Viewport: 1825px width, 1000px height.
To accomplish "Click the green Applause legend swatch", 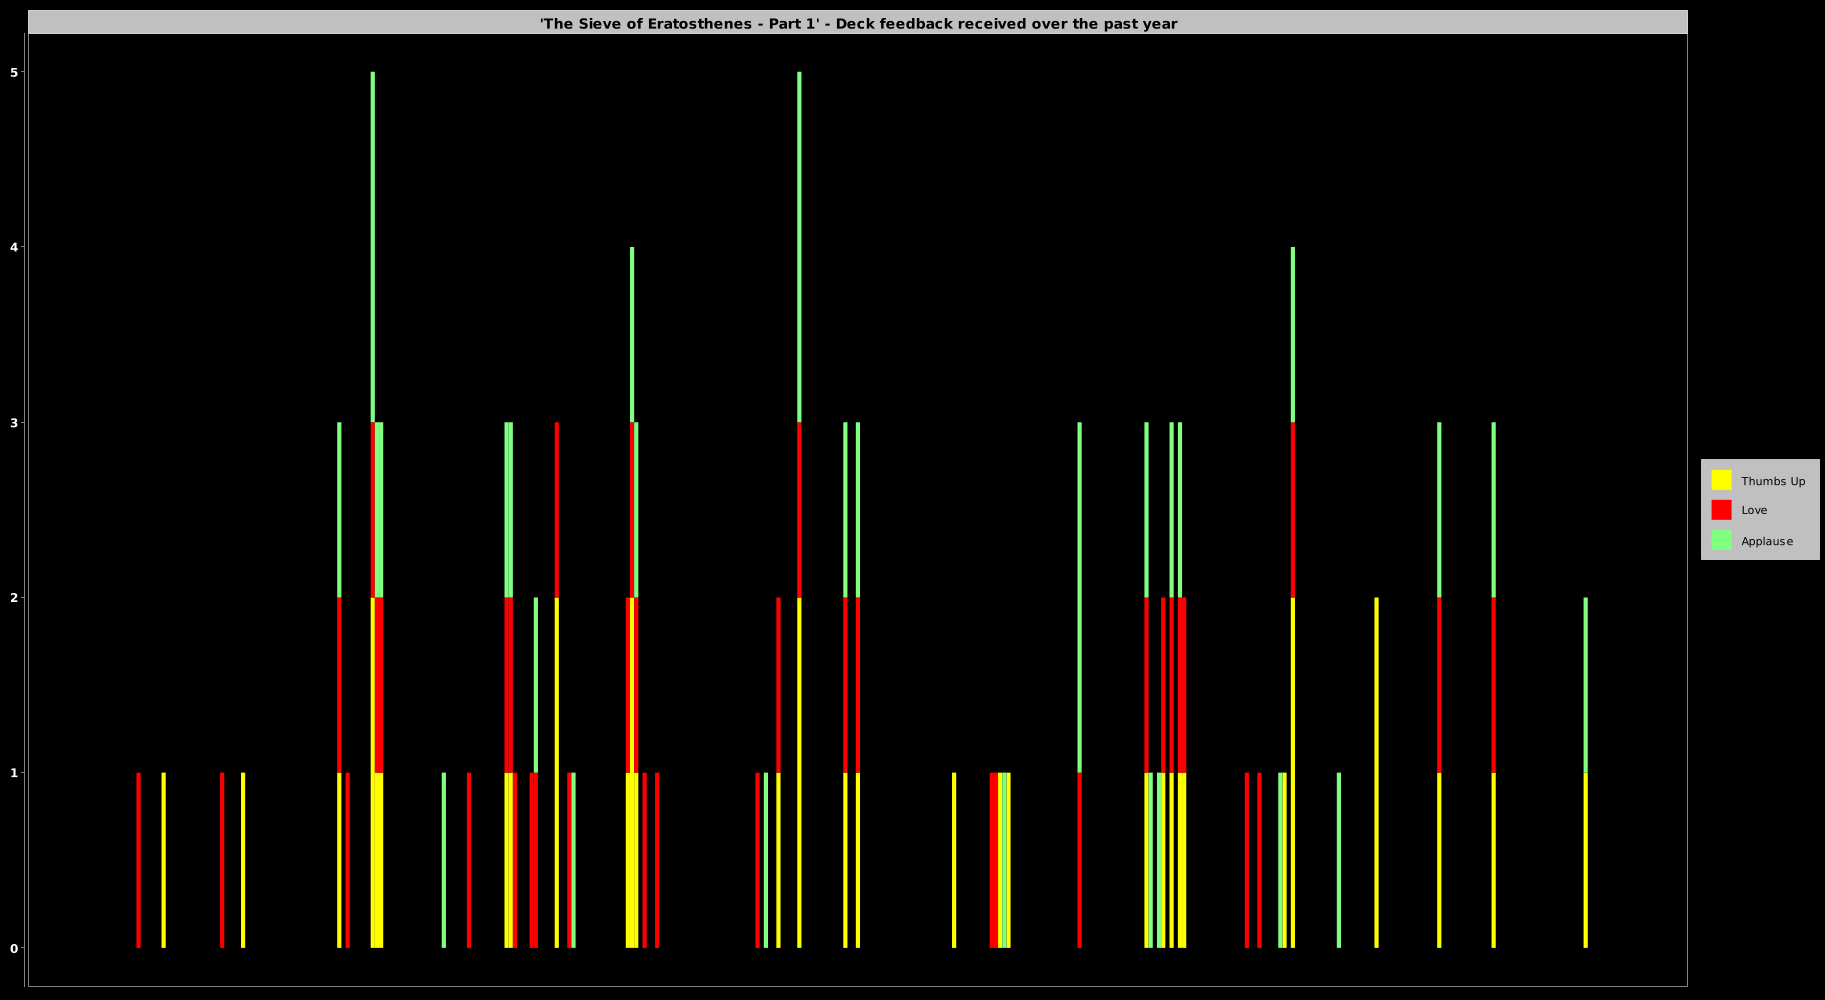I will (x=1721, y=540).
